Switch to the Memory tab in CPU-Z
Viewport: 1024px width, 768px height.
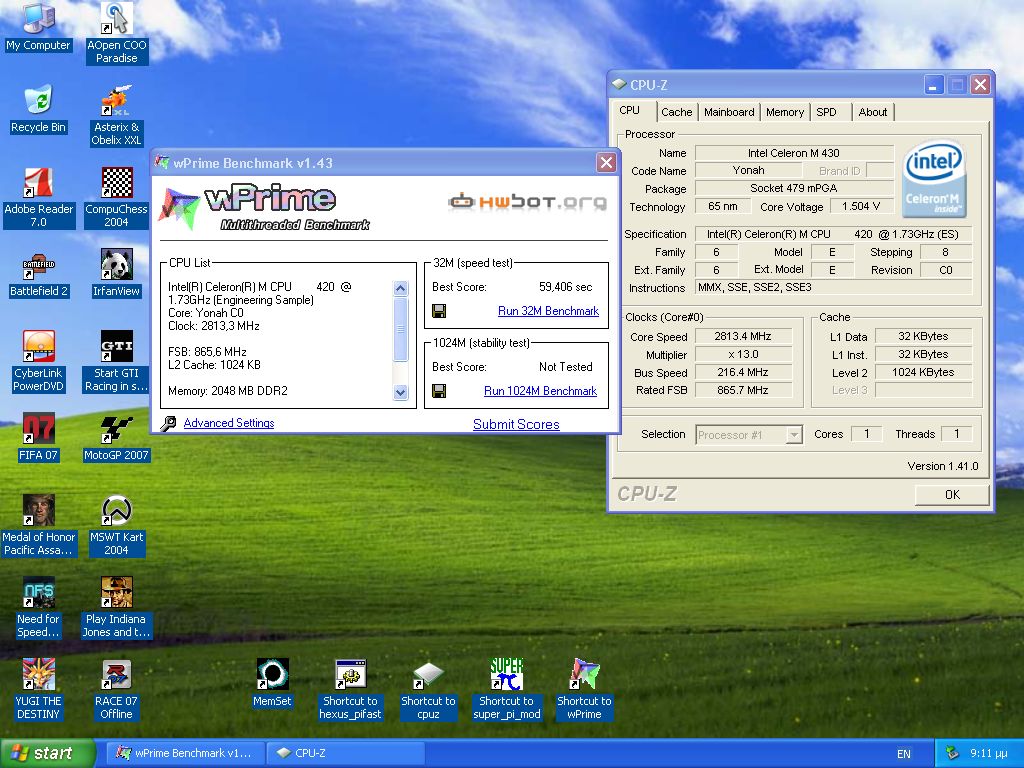click(785, 112)
